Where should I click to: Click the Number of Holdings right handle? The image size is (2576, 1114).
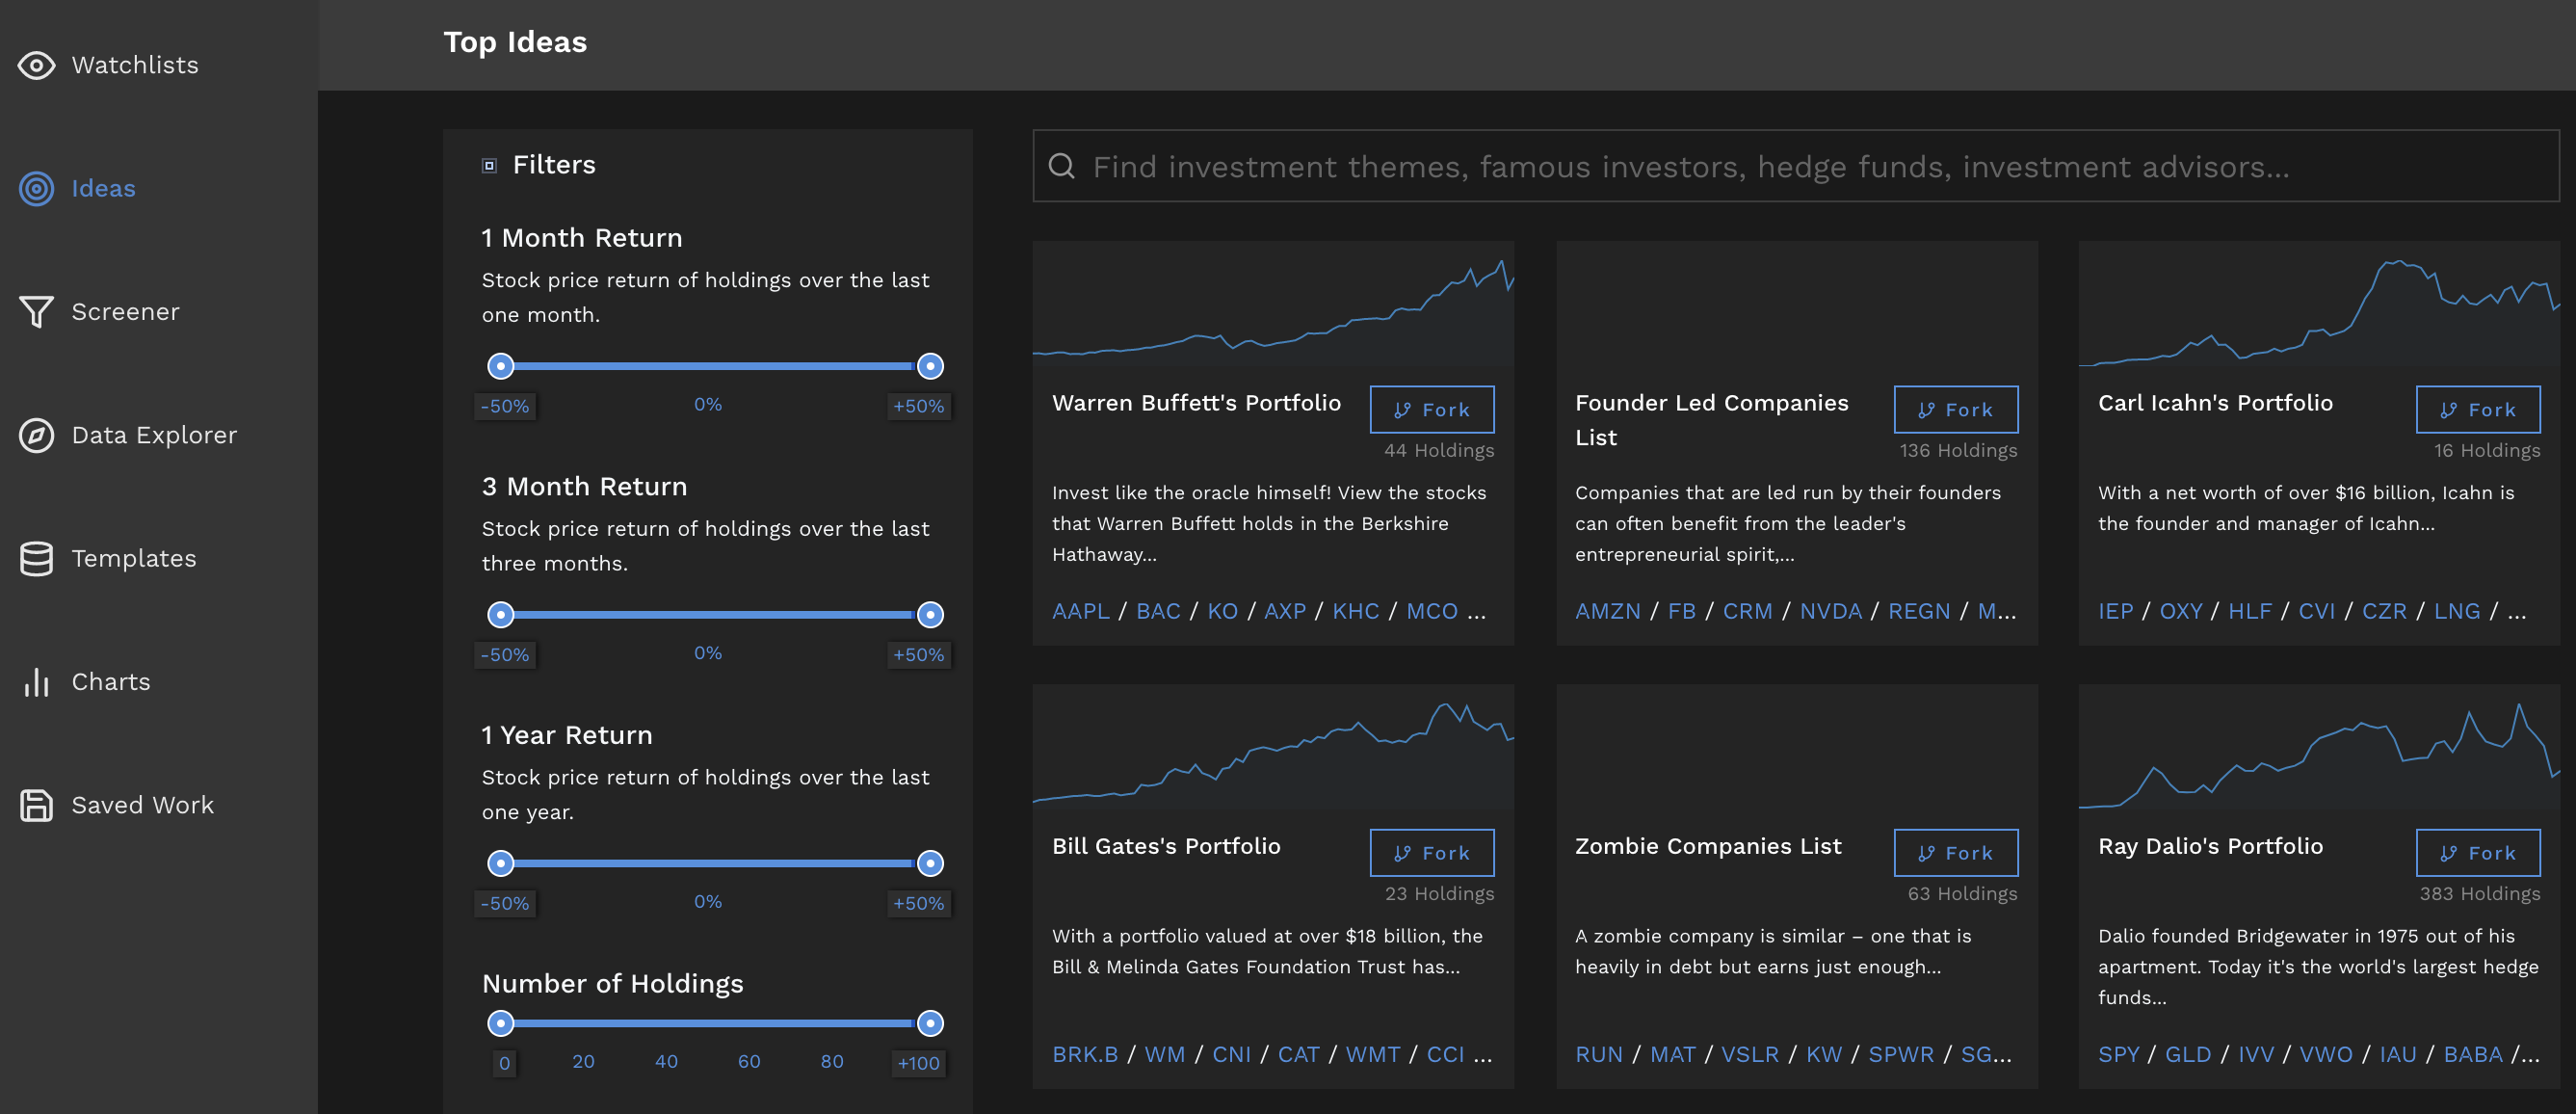click(x=930, y=1022)
